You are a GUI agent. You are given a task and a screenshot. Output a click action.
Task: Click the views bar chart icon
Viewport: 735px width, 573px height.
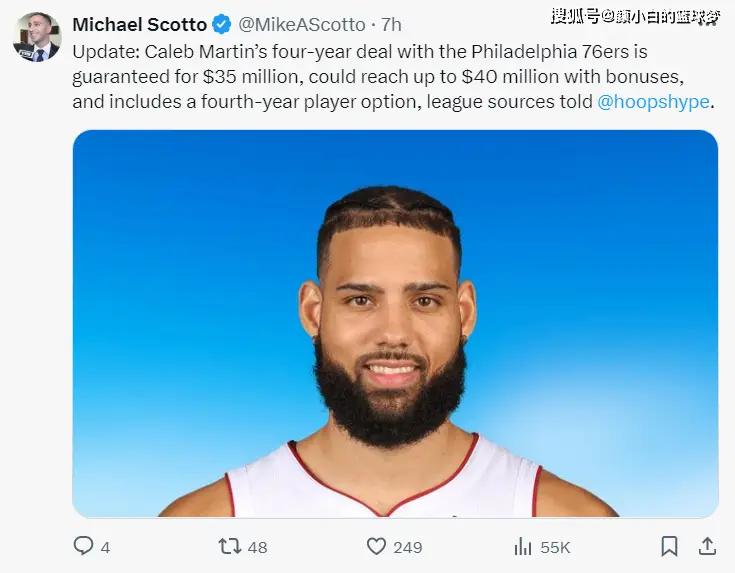click(522, 546)
